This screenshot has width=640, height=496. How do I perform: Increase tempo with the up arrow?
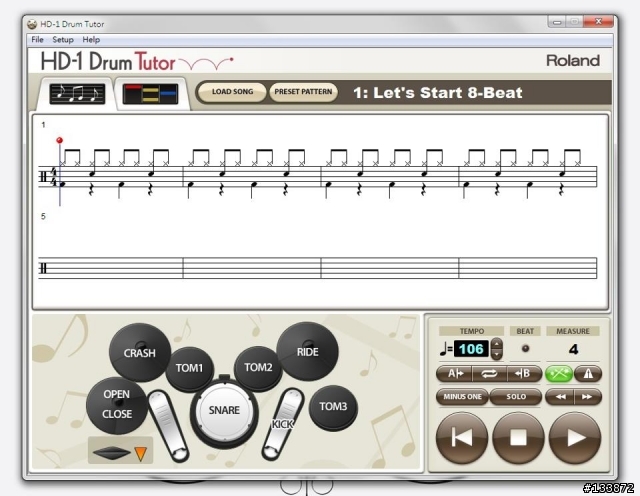click(x=496, y=344)
